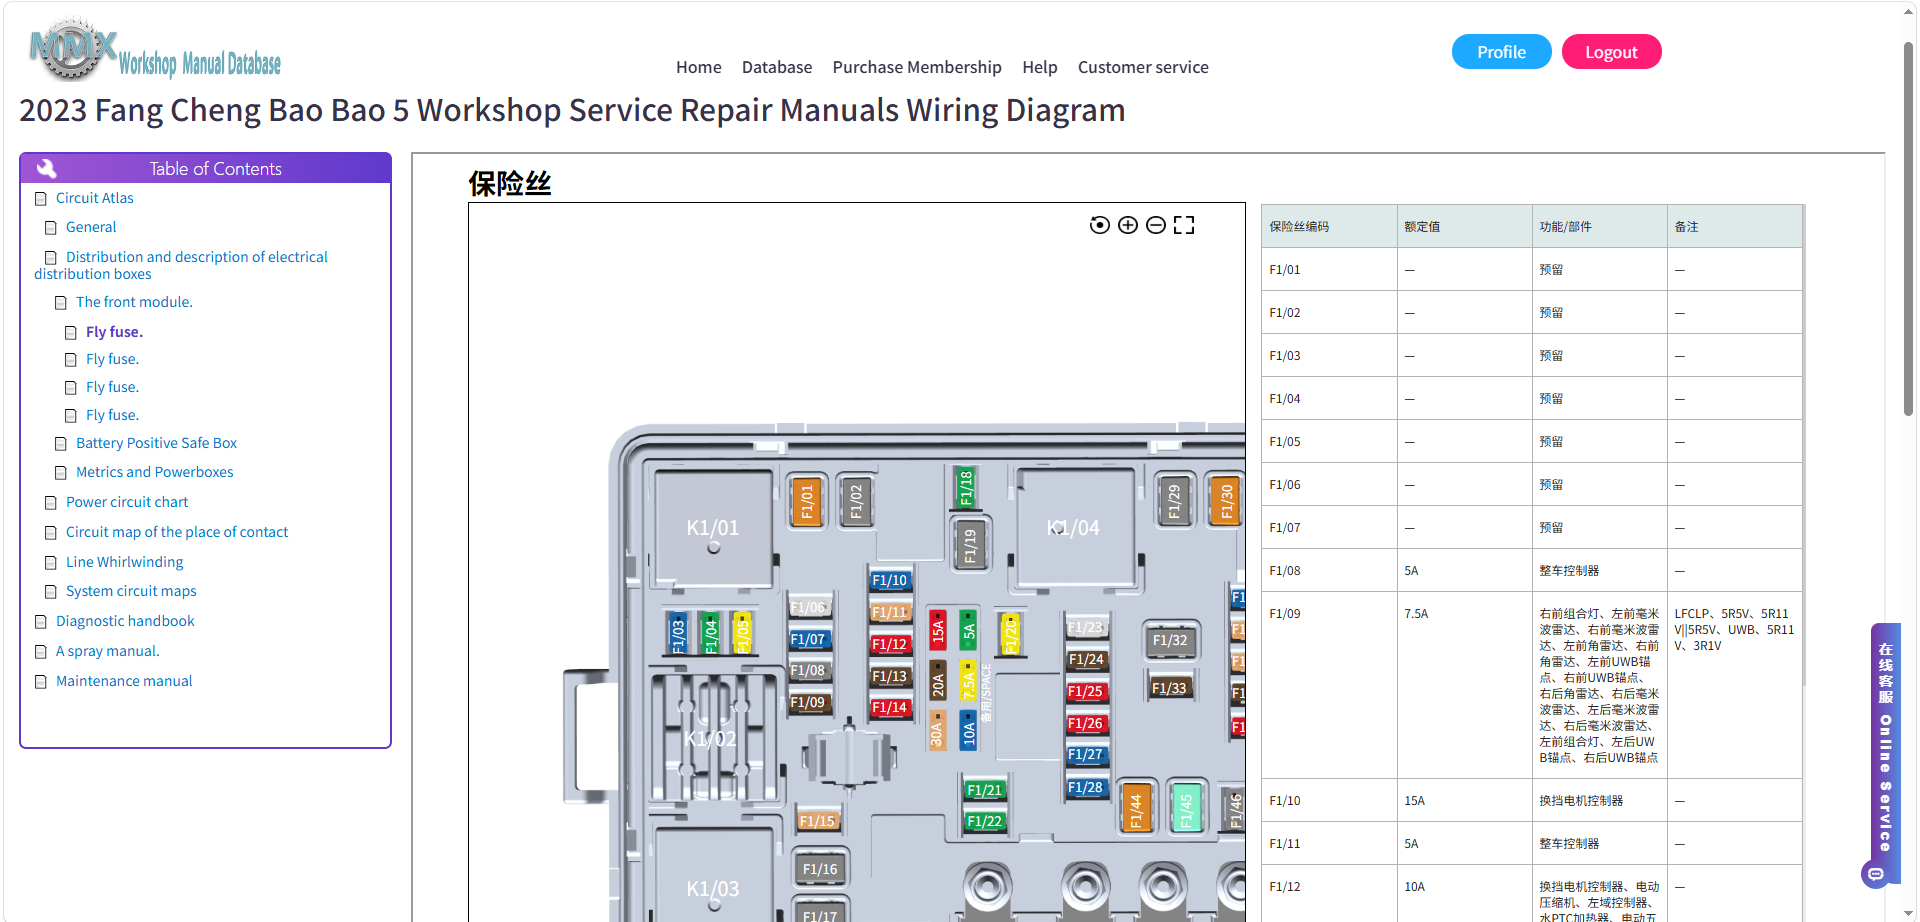
Task: Click 换挡电机控制器 in the F1/10 table row
Action: 1581,801
